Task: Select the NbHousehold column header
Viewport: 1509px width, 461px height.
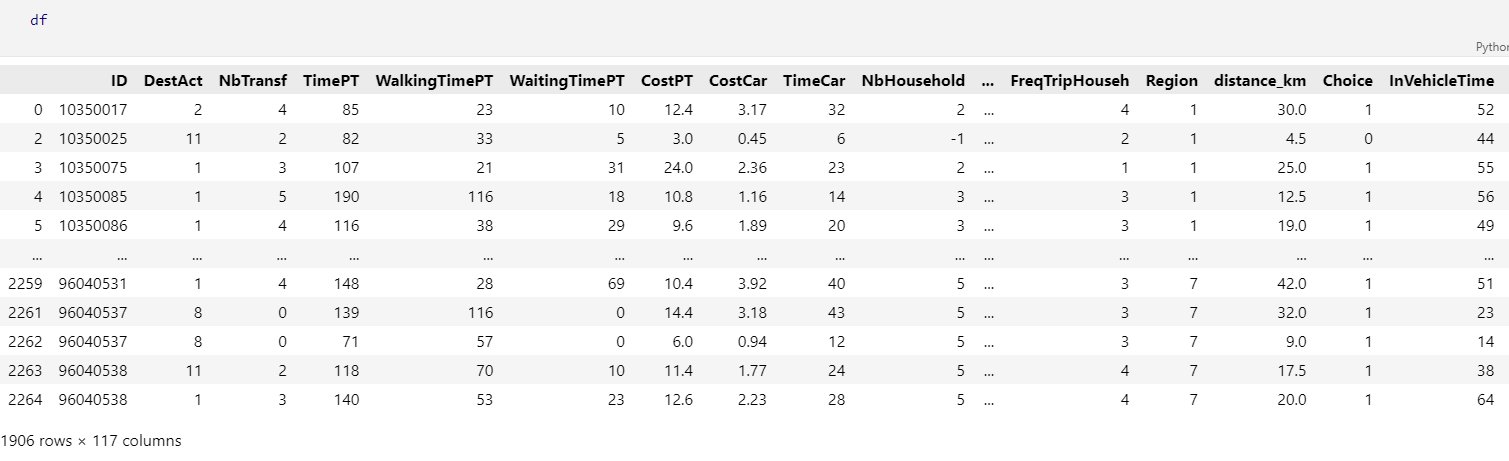Action: tap(913, 81)
